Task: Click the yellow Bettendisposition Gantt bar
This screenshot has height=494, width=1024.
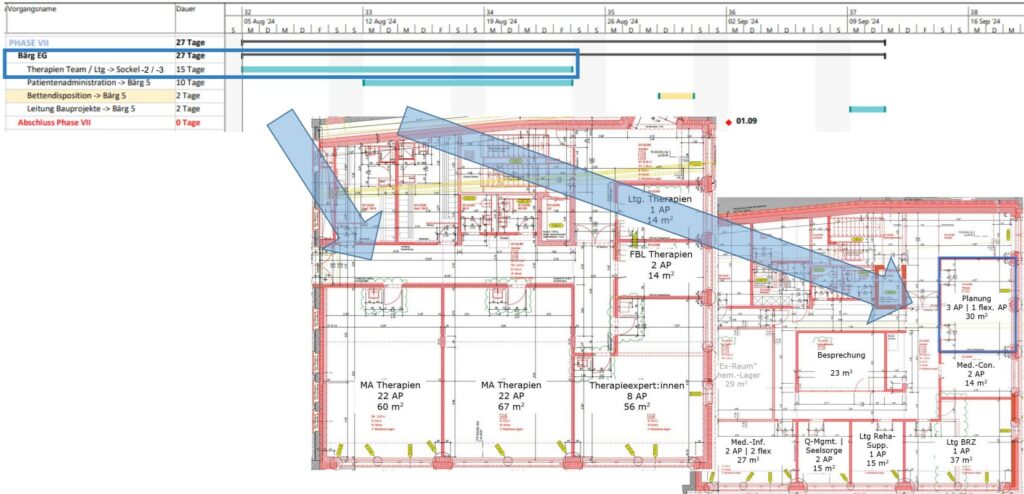Action: coord(675,96)
